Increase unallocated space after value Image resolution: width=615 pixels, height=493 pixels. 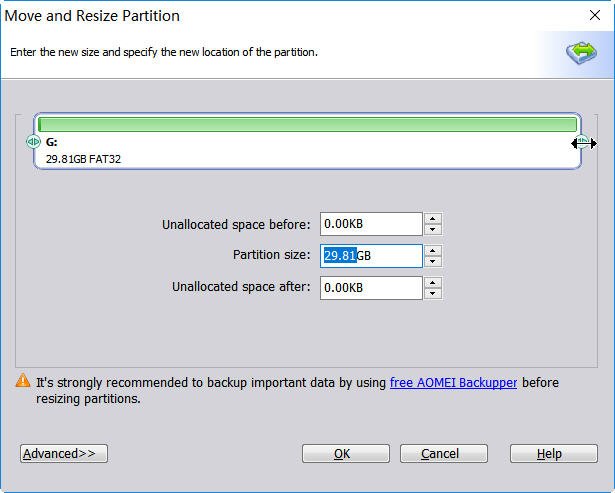tap(432, 282)
